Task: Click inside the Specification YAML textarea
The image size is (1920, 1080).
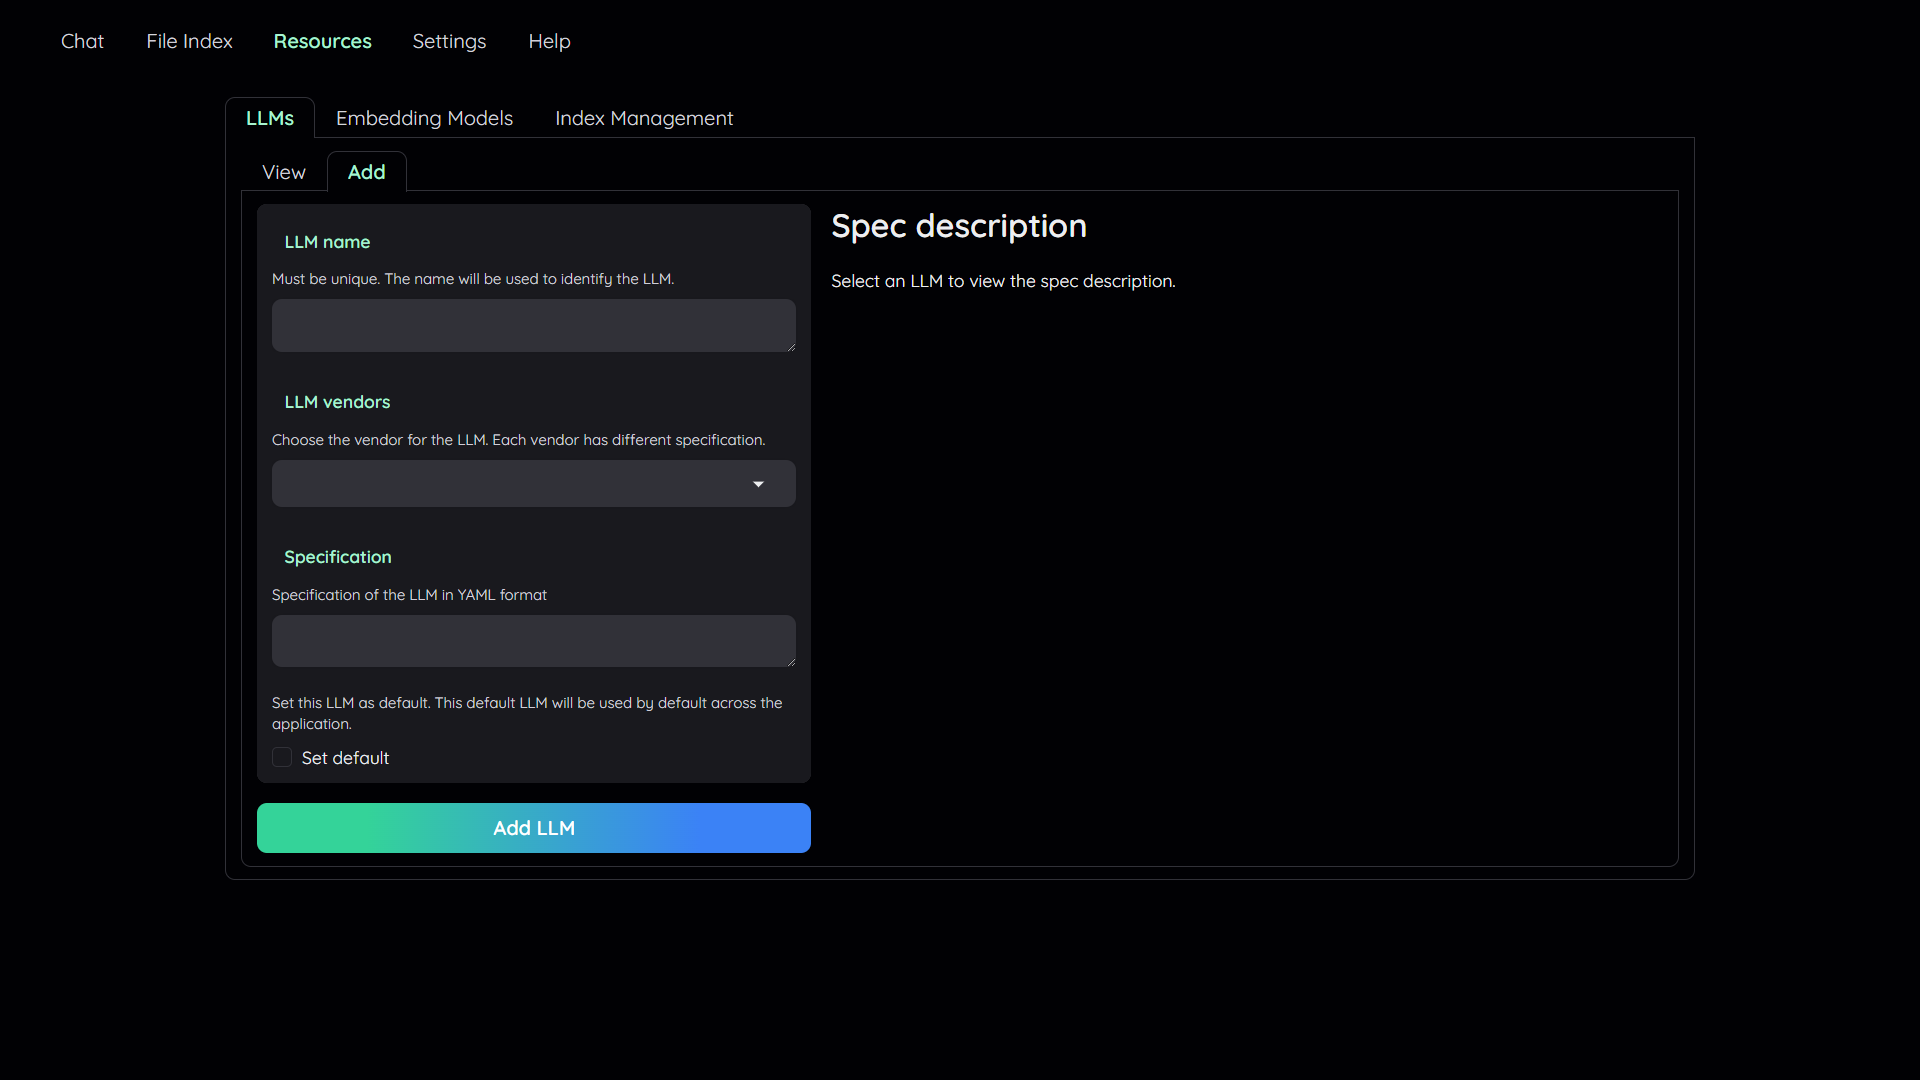Action: [x=533, y=641]
